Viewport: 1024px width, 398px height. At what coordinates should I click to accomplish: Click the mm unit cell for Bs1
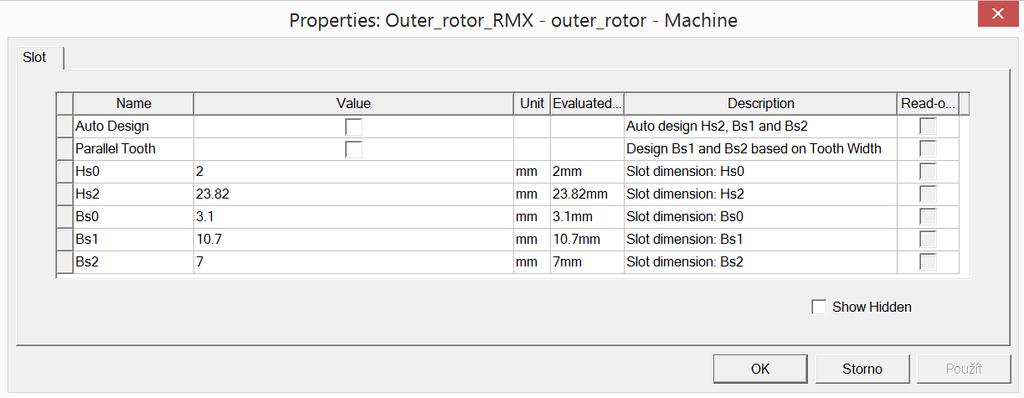click(x=532, y=239)
